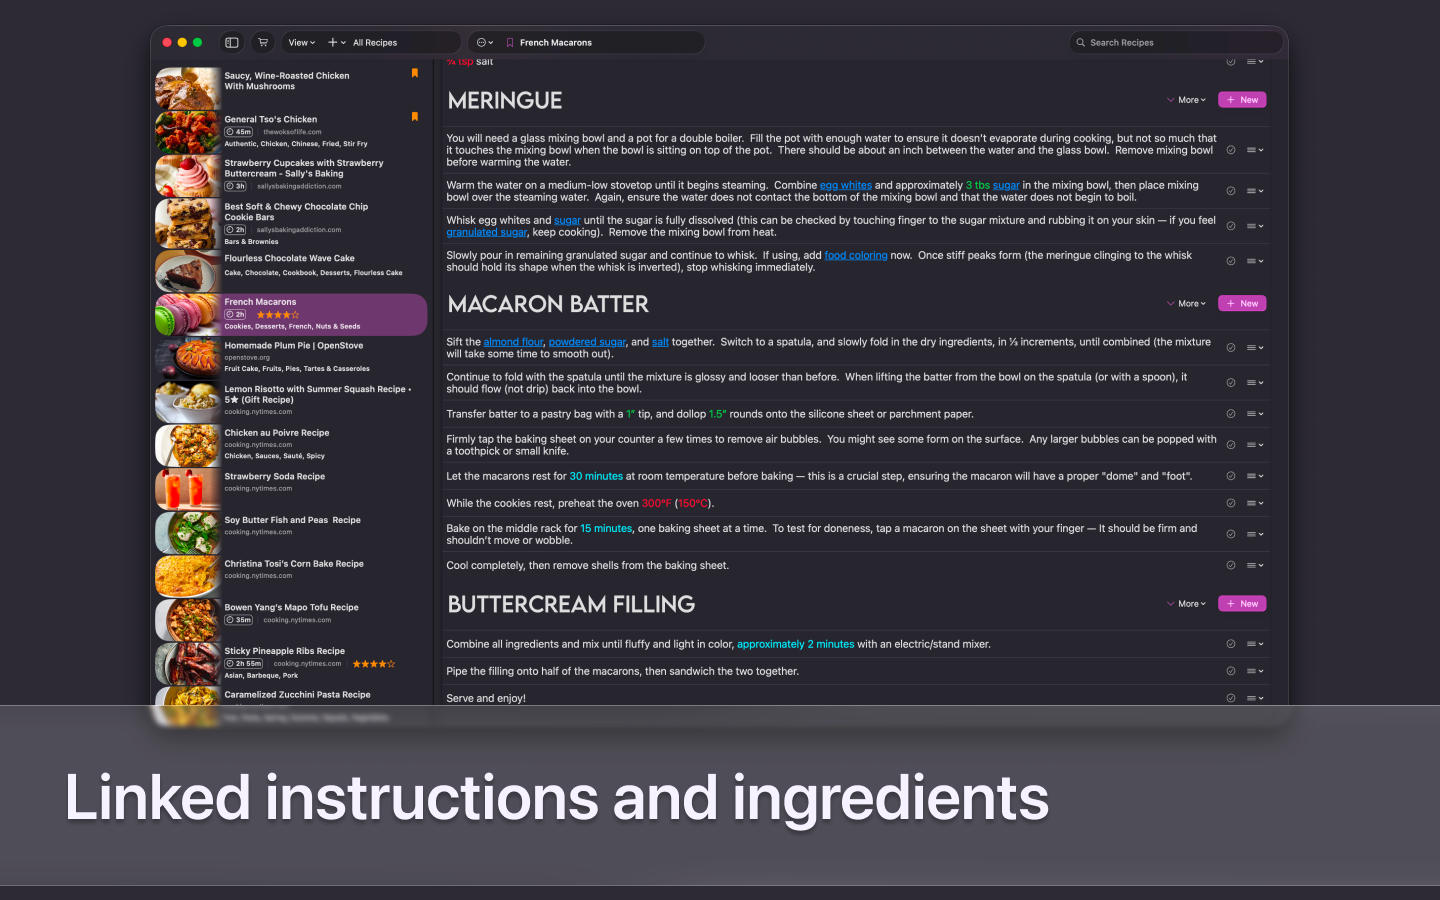1440x900 pixels.
Task: Open the Lemon Risotto recipe thumbnail
Action: tap(187, 401)
